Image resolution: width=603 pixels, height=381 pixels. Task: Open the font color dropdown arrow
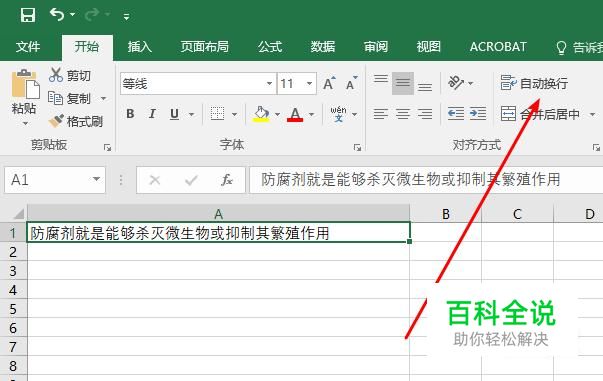point(311,114)
